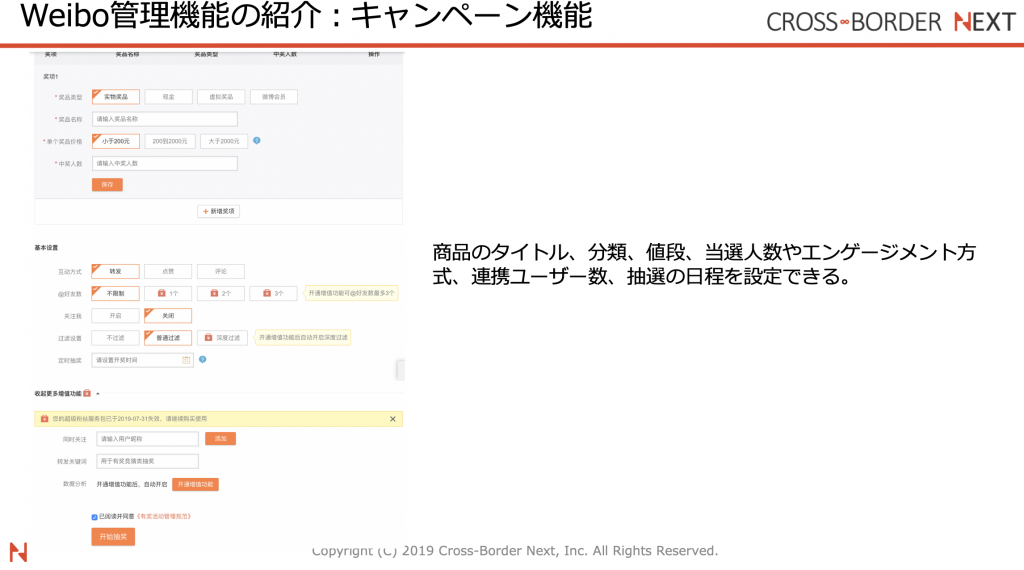
Task: Set 关注我 to 开启
Action: (x=116, y=315)
